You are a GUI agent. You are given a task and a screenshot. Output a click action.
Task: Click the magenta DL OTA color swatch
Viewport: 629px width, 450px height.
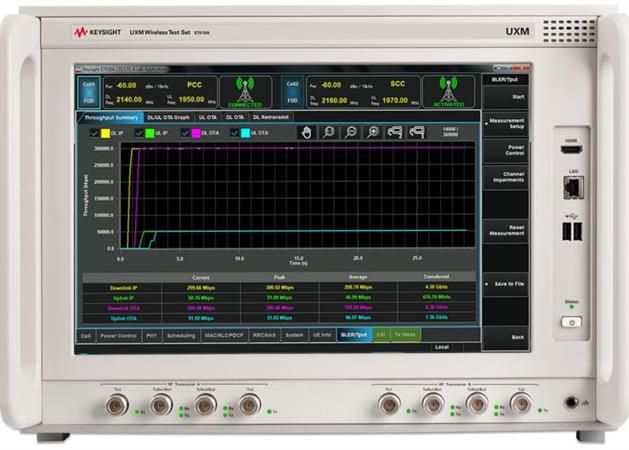pyautogui.click(x=196, y=133)
